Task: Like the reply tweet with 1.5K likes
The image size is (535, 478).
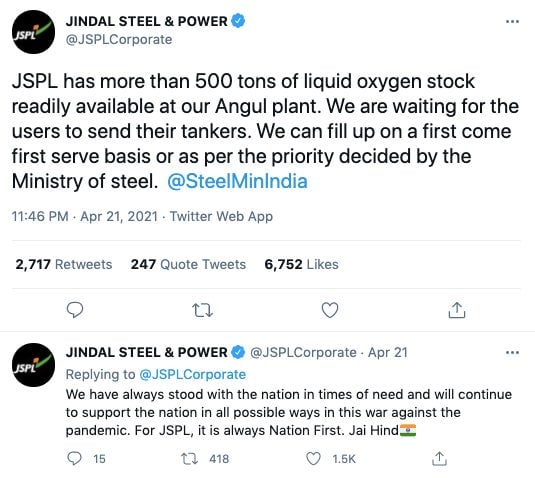Action: coord(313,459)
